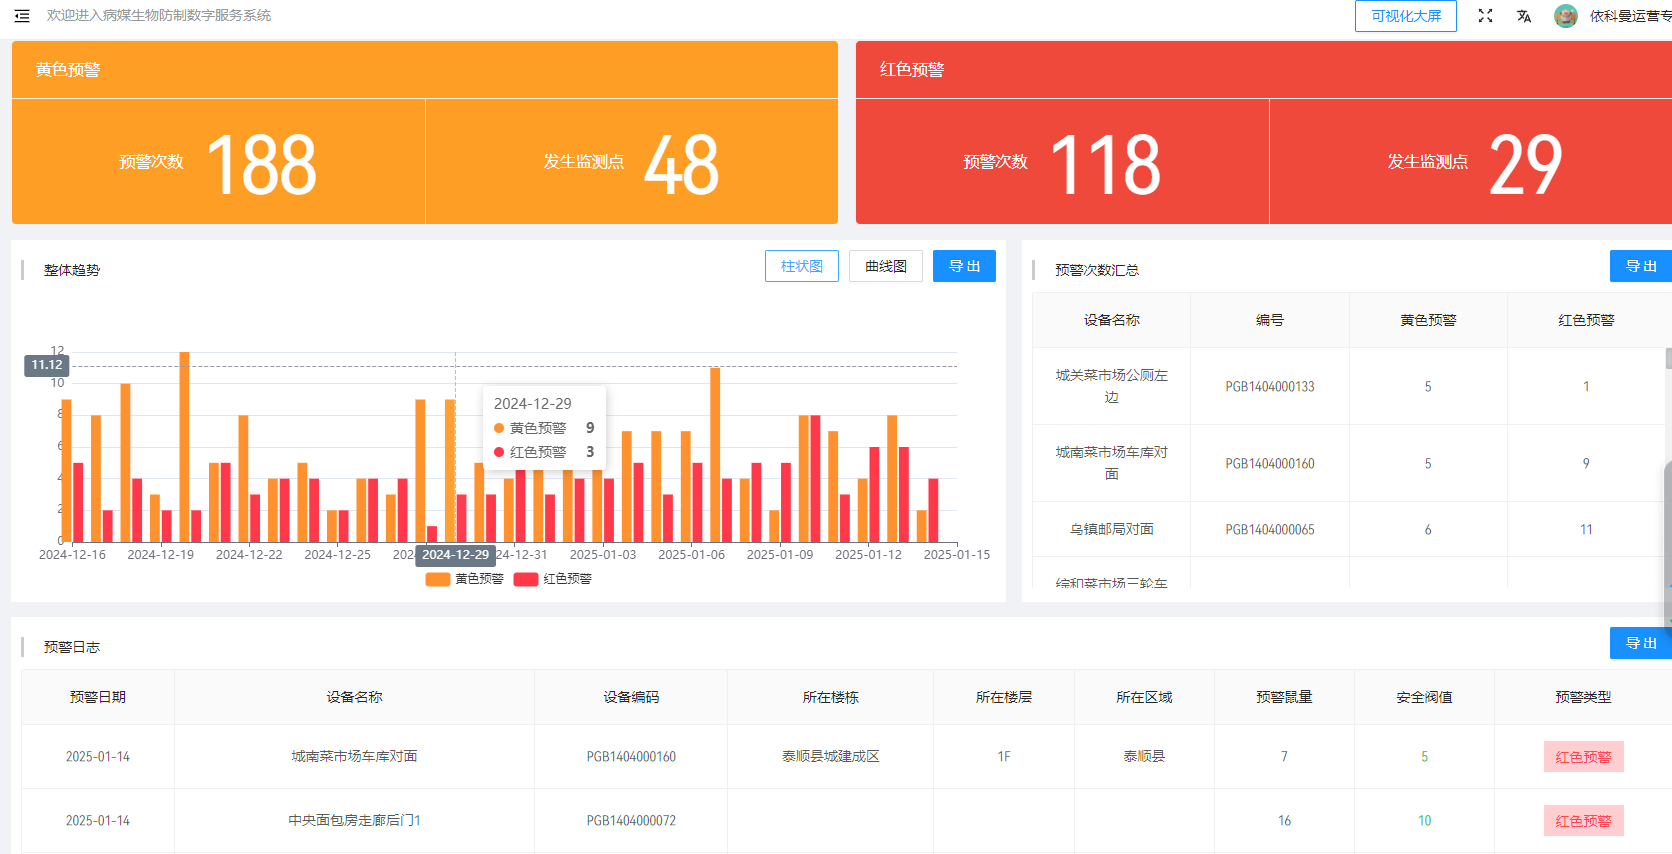
Task: Open the language translation icon
Action: tap(1523, 16)
